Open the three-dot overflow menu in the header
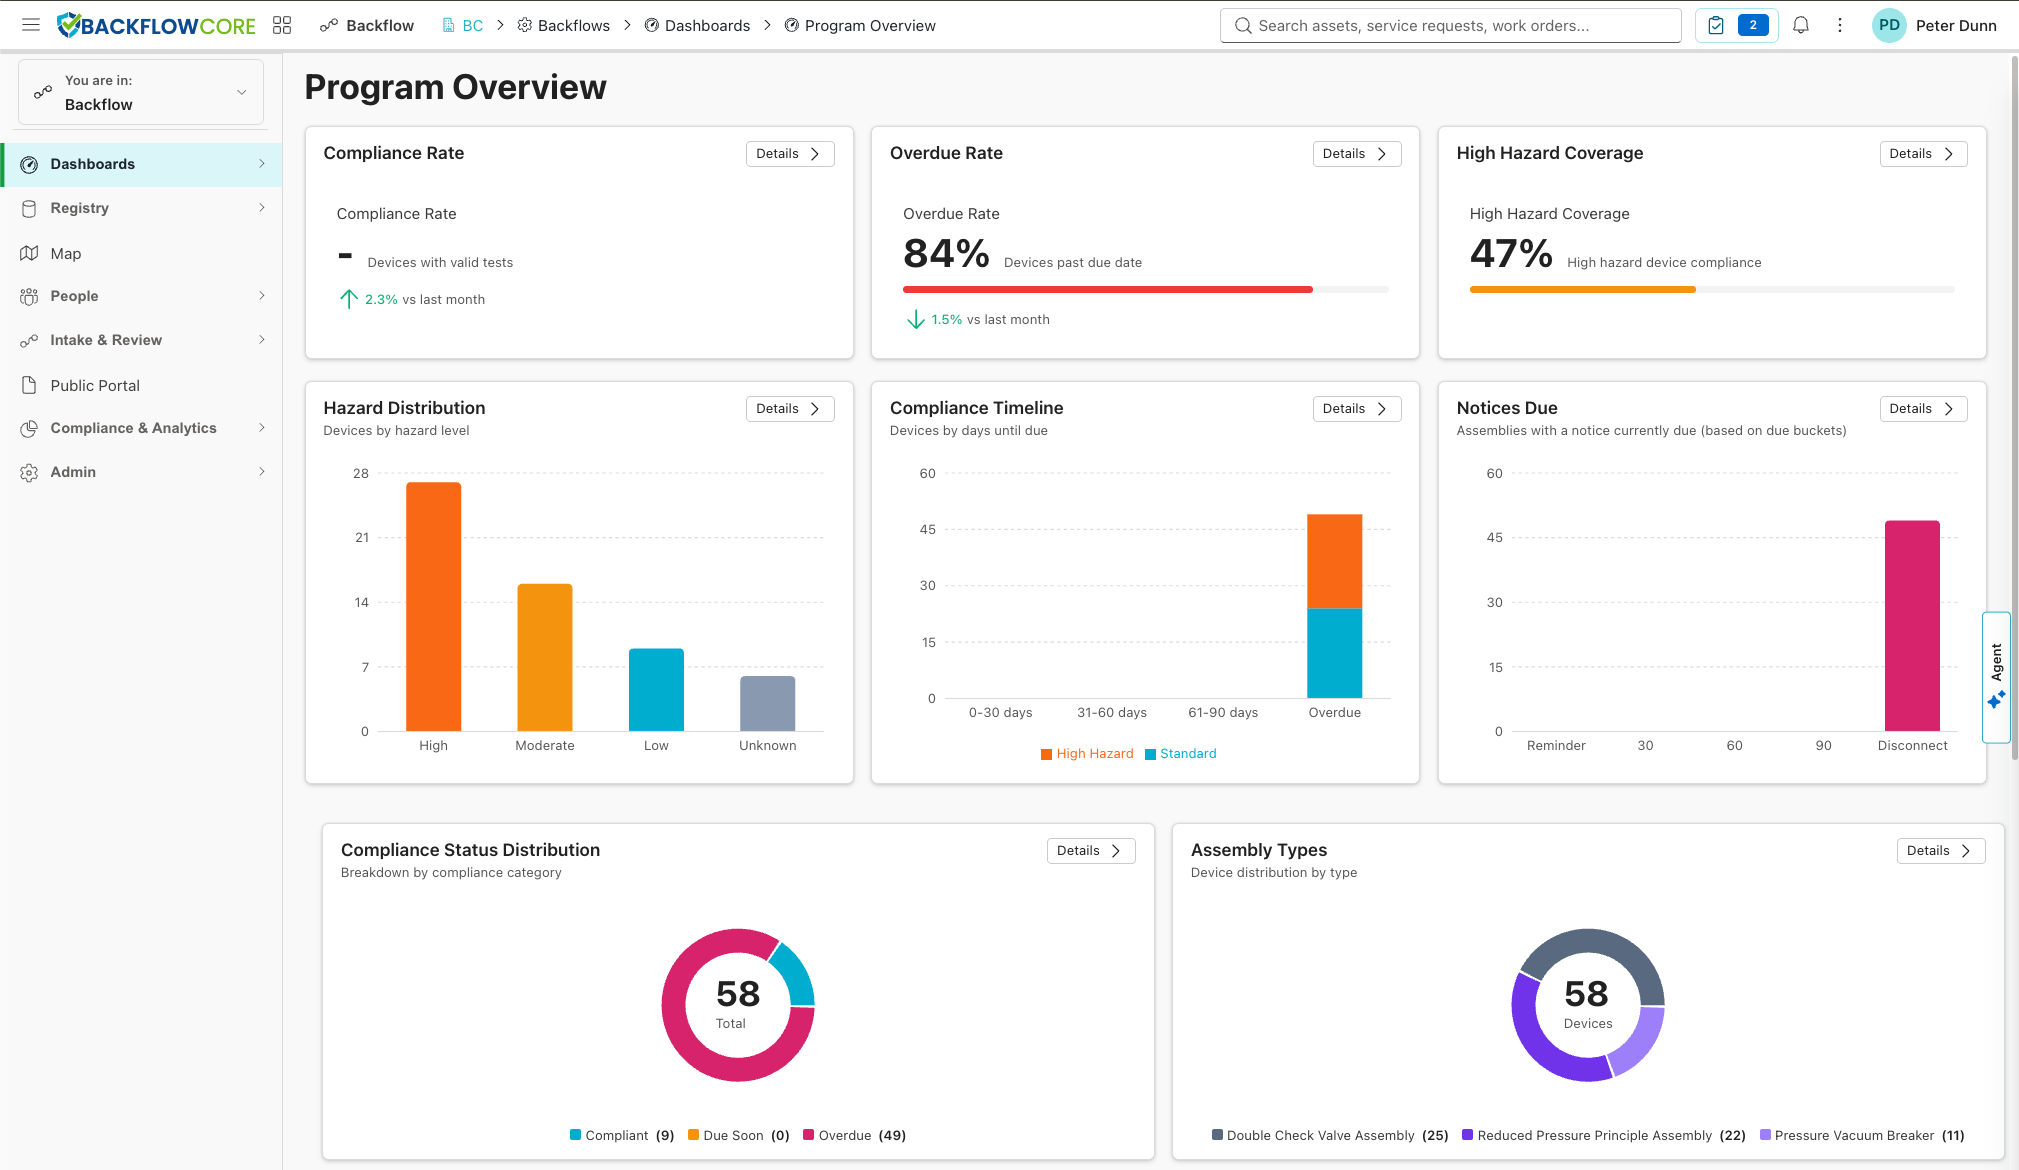Image resolution: width=2019 pixels, height=1170 pixels. pos(1840,25)
